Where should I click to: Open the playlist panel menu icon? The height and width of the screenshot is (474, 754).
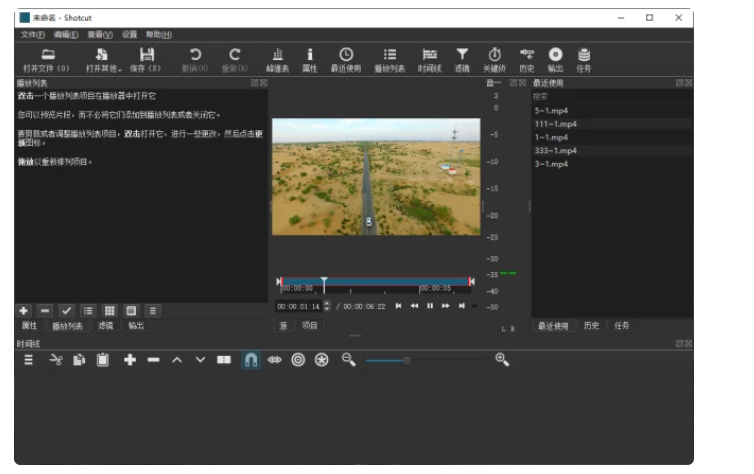pyautogui.click(x=152, y=311)
